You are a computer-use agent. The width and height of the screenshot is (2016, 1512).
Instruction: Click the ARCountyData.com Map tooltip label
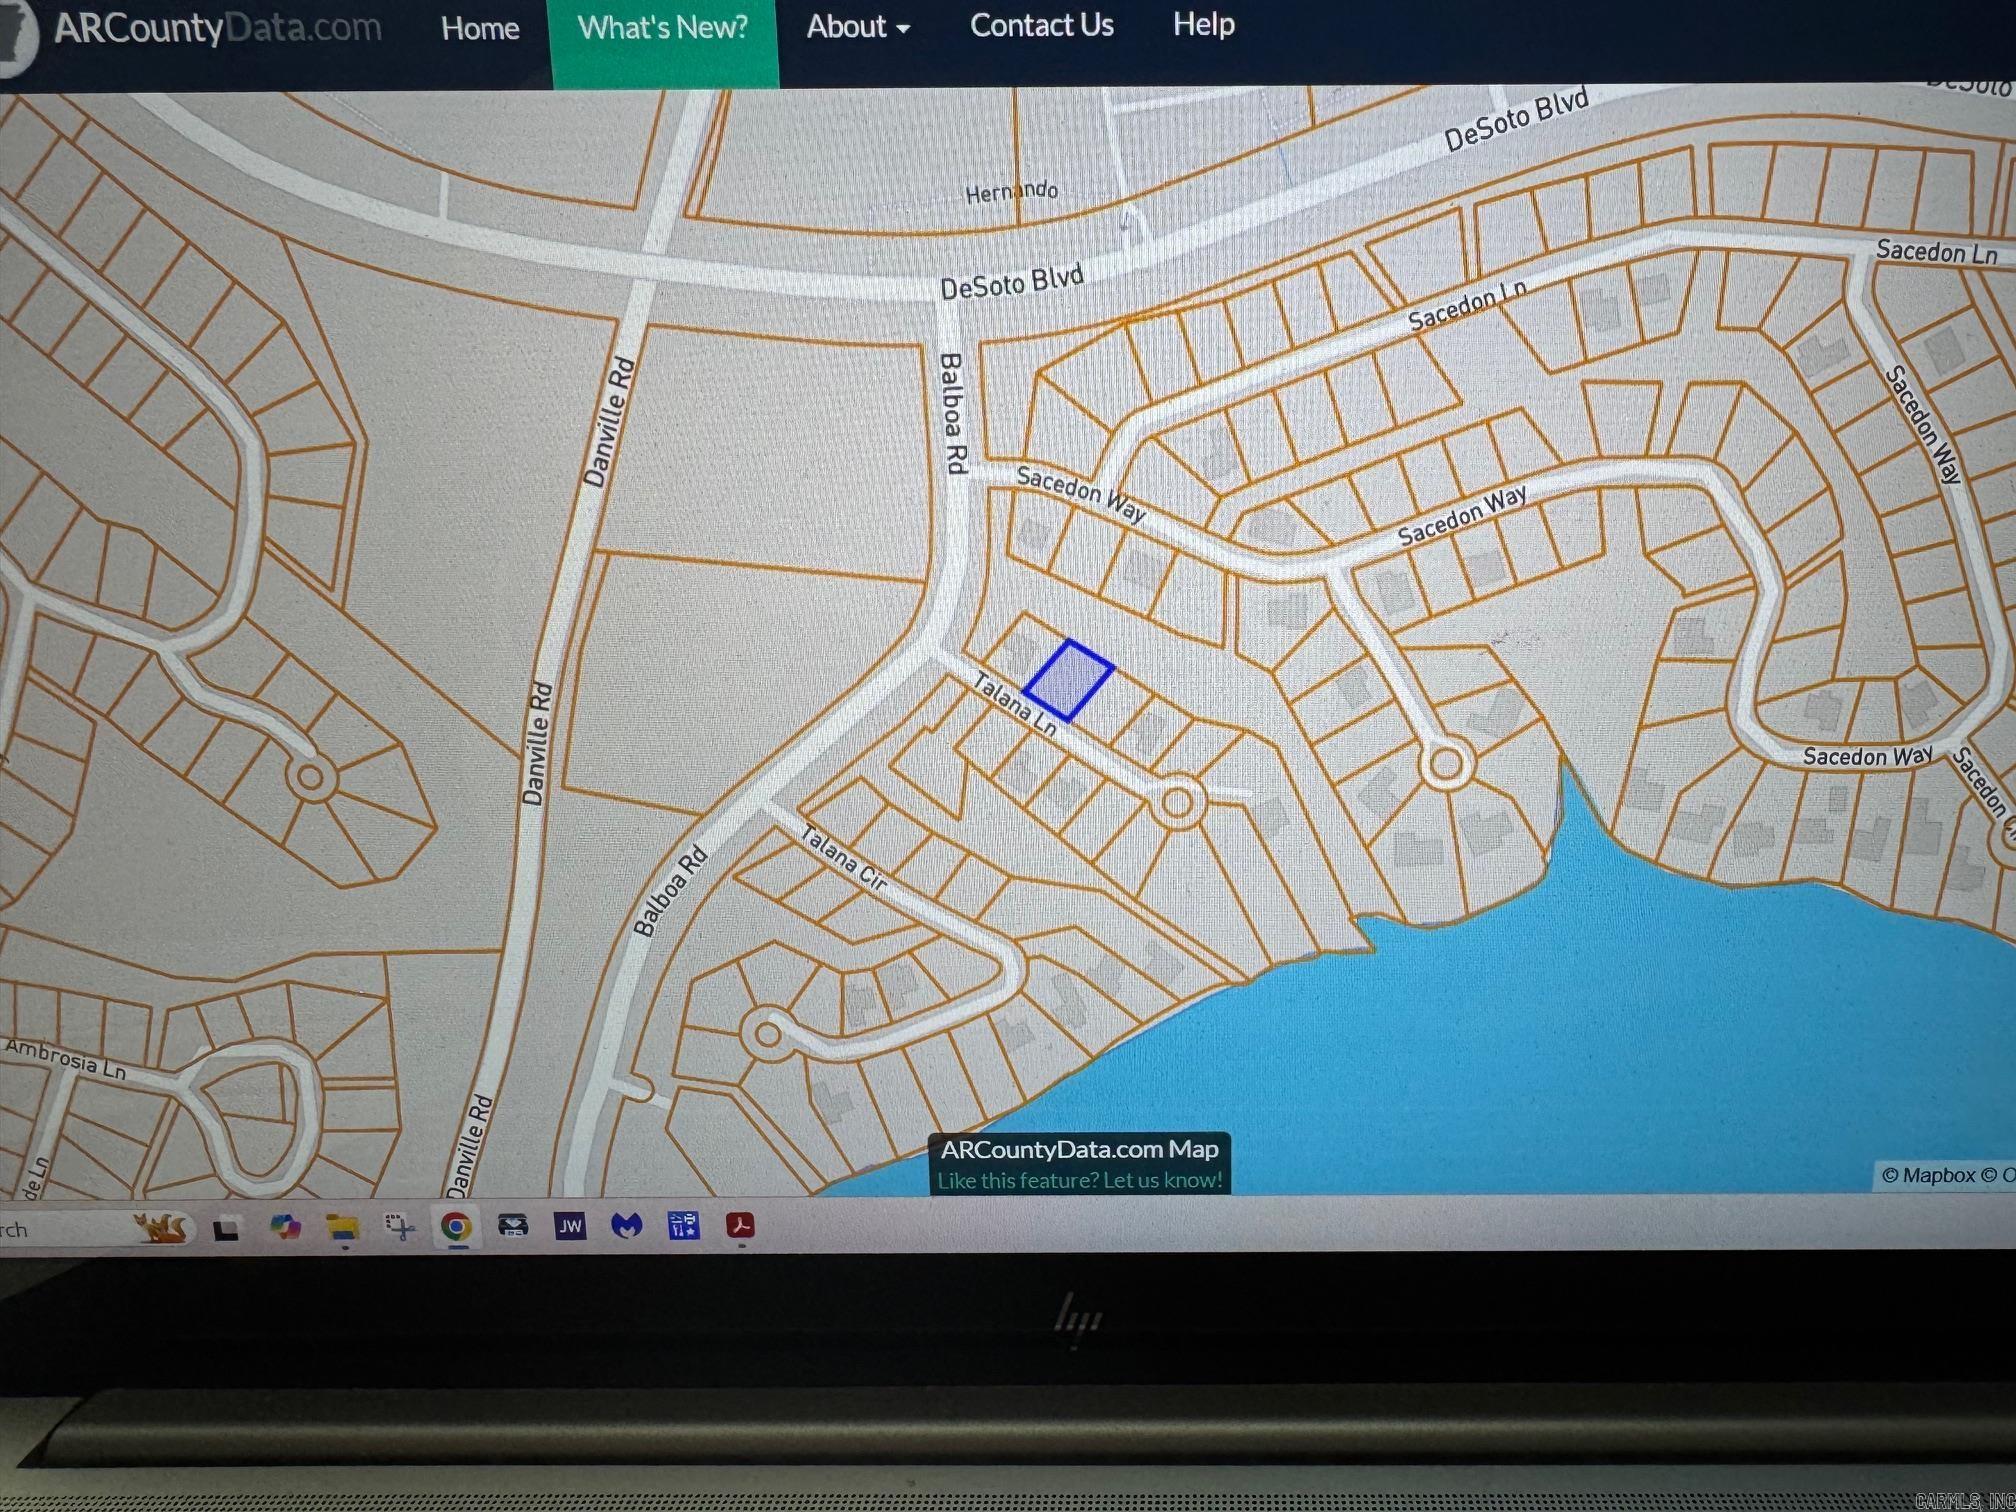pos(1078,1148)
